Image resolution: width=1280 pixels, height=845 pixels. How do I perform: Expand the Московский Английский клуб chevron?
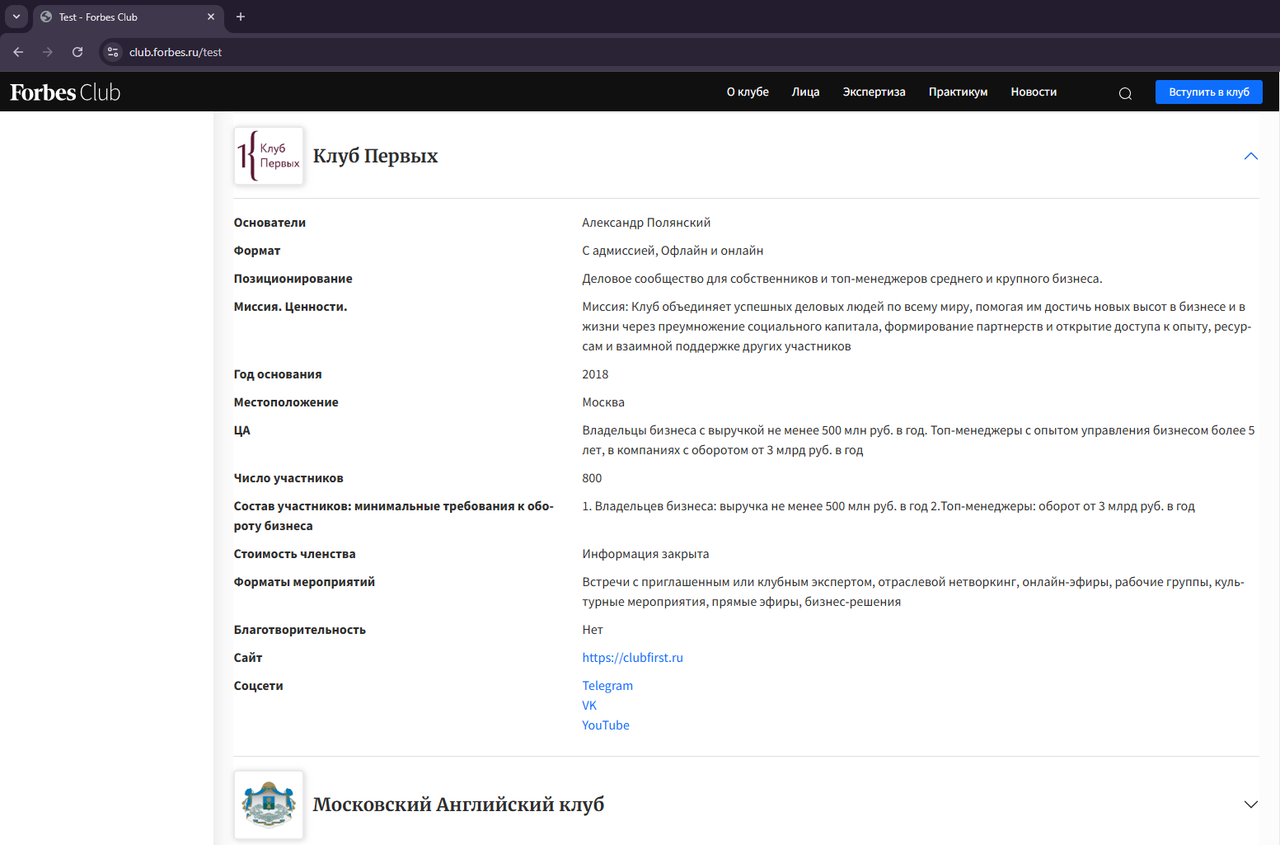[x=1250, y=804]
